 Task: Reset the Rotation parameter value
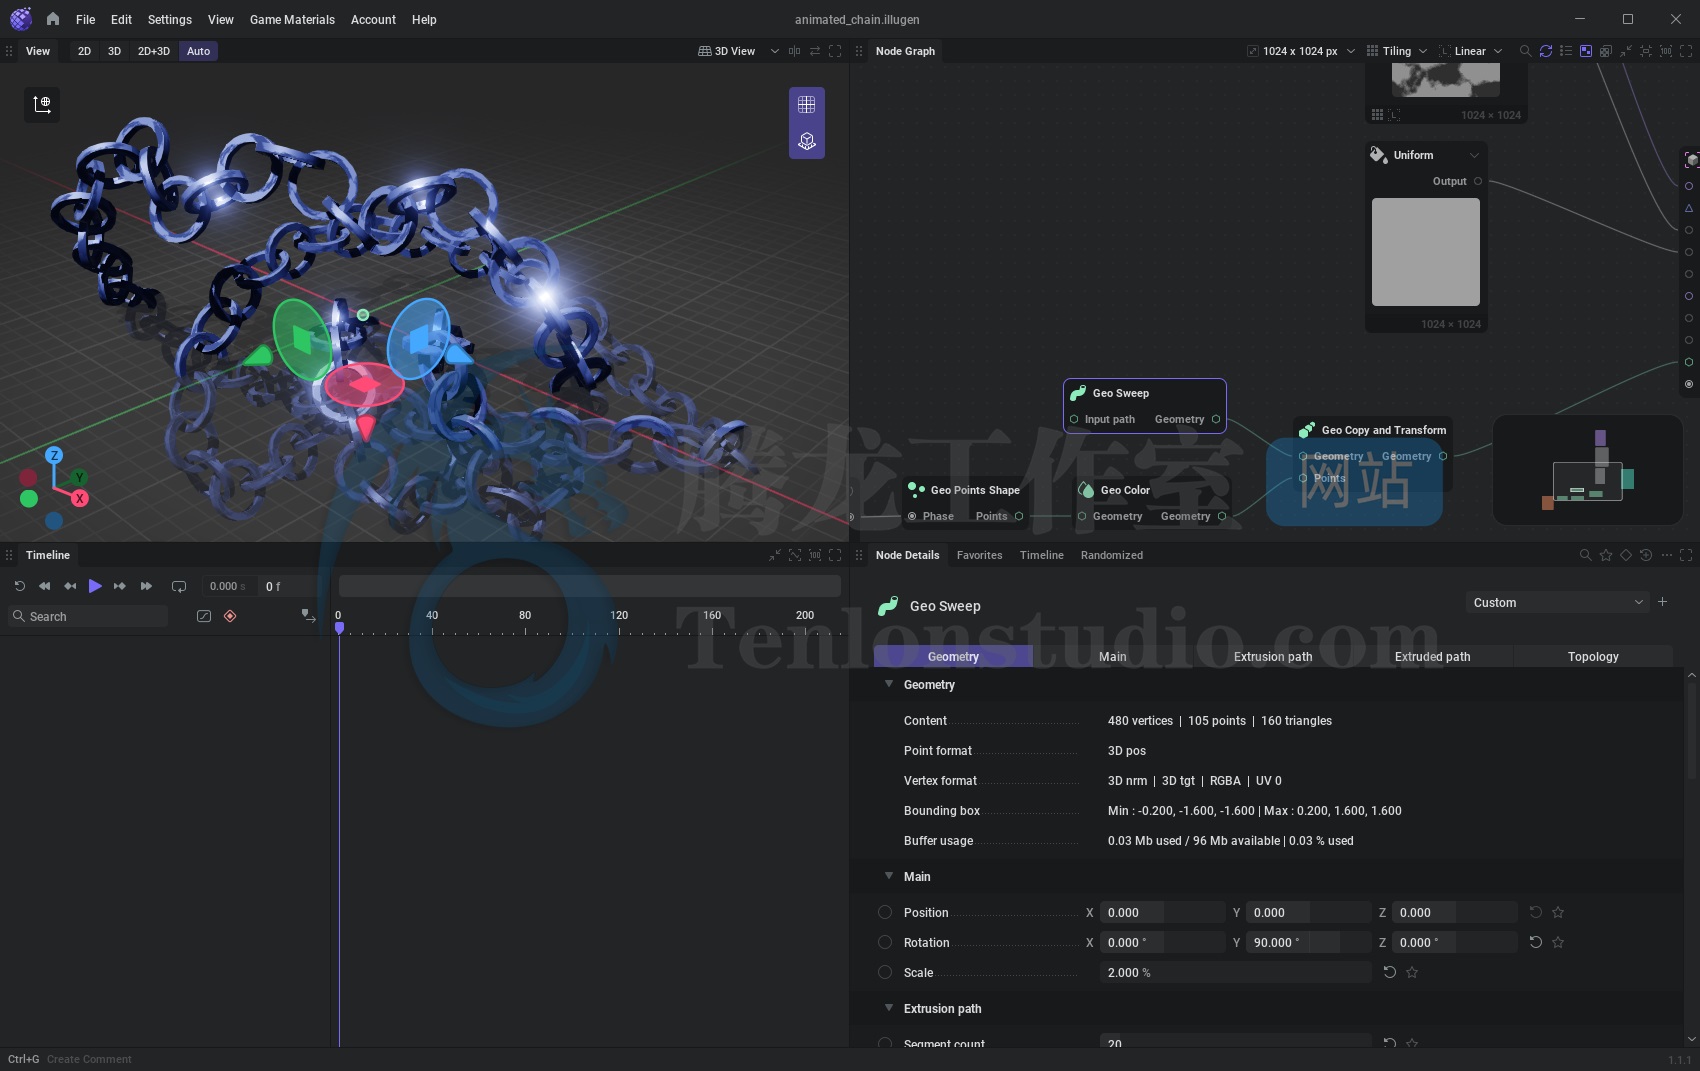1536,942
